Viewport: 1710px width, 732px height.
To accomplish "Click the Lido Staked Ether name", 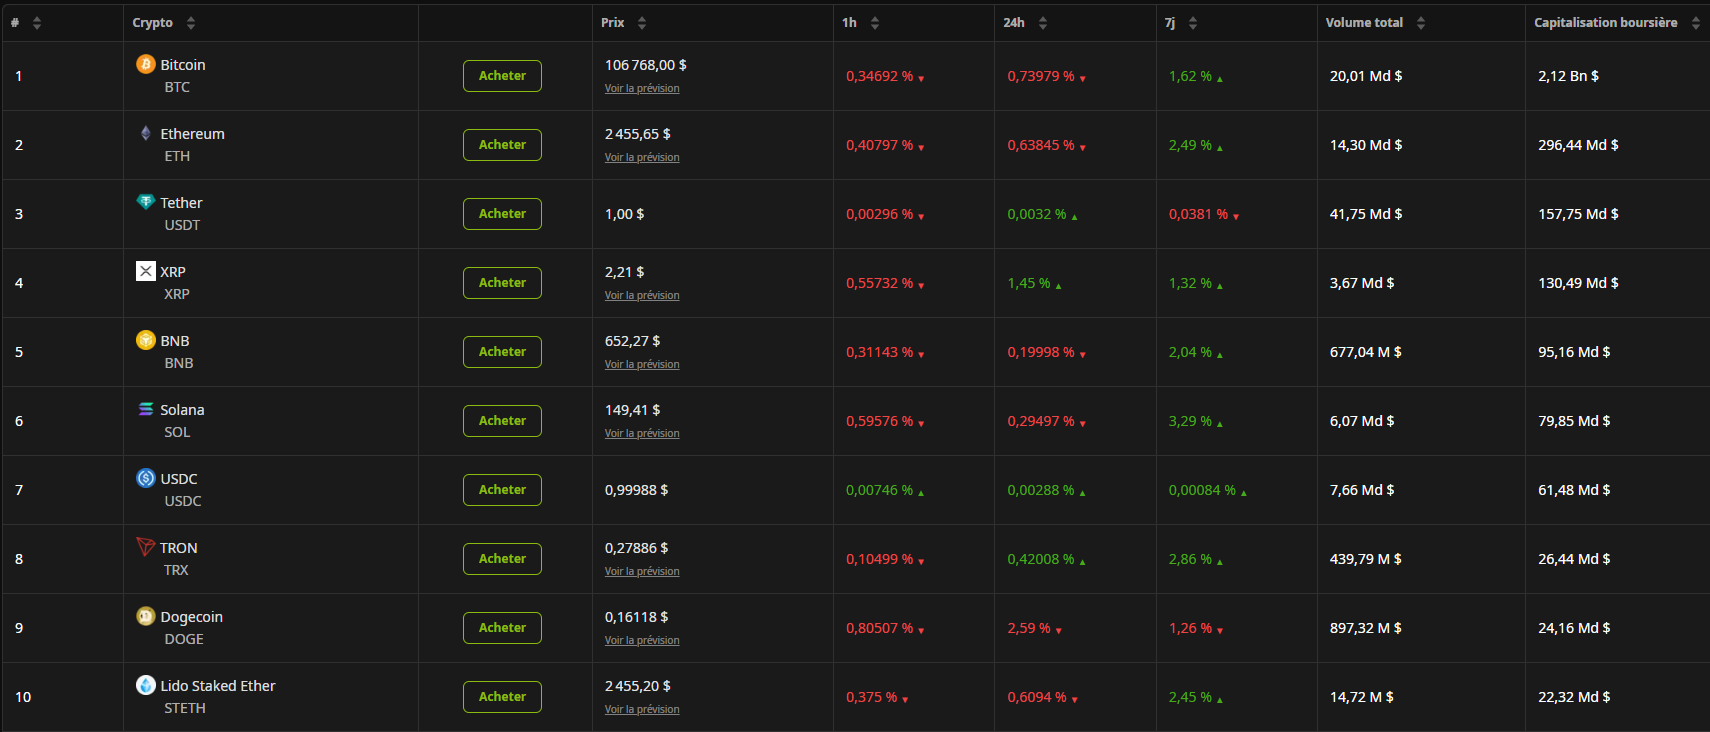I will (218, 686).
